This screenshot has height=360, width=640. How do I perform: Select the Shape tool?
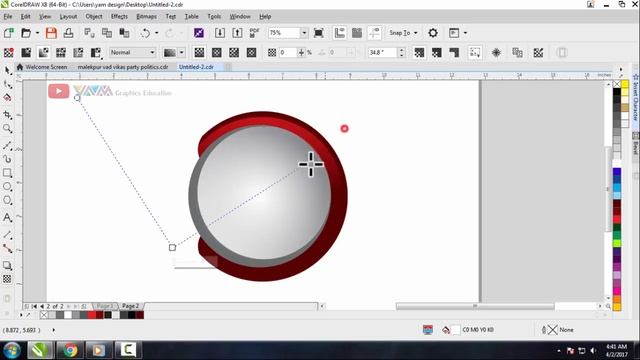[7, 84]
